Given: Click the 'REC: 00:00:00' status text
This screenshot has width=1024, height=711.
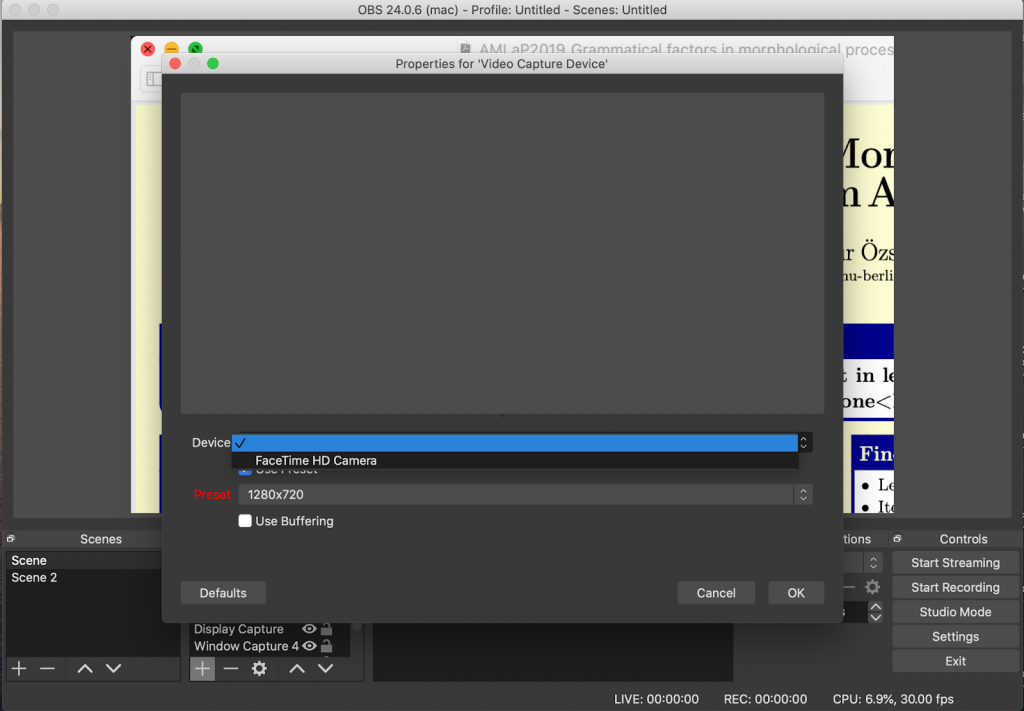Looking at the screenshot, I should click(765, 699).
